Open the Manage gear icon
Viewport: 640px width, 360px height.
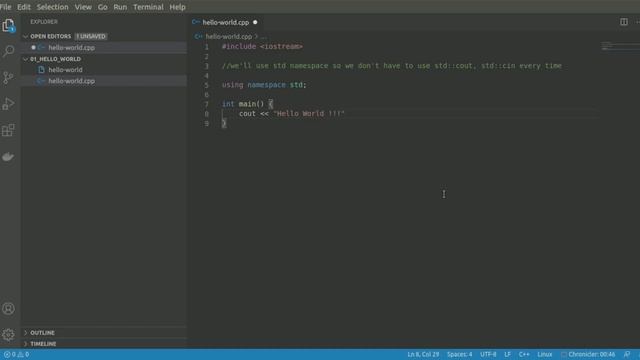click(x=8, y=335)
